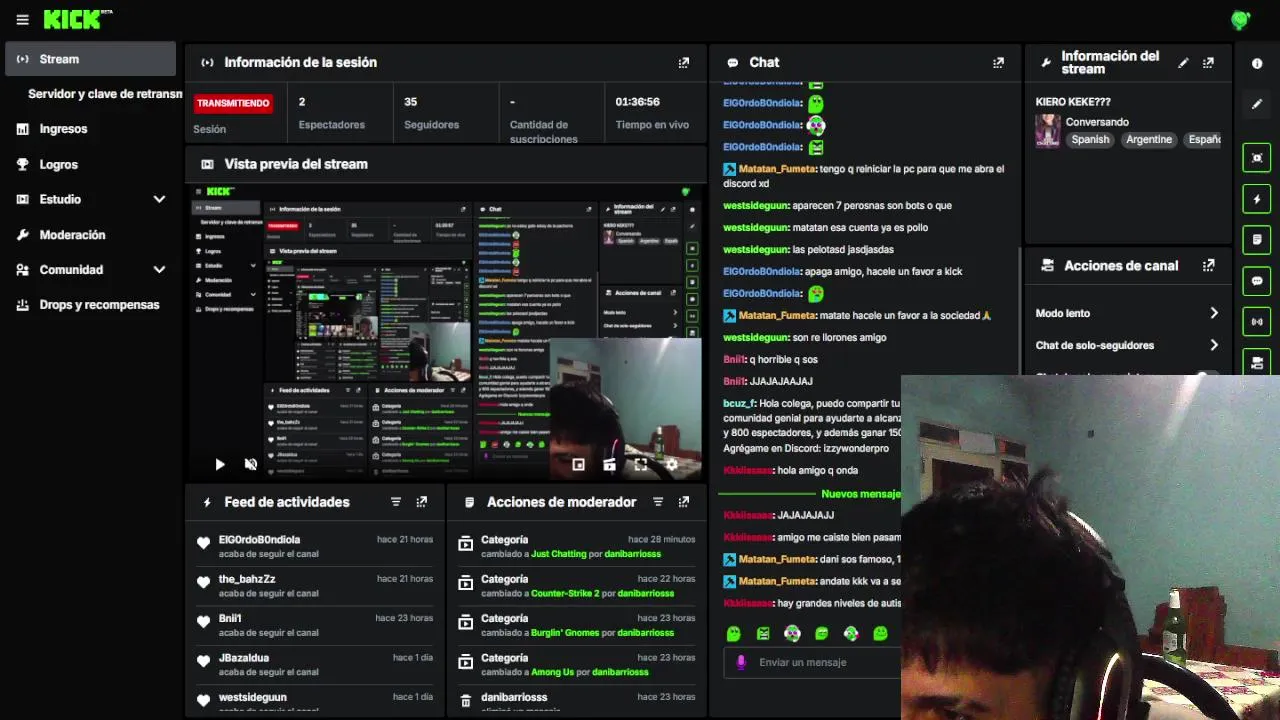Pop out the Feed de actividades panel
Screen dimensions: 1280x720
point(422,502)
